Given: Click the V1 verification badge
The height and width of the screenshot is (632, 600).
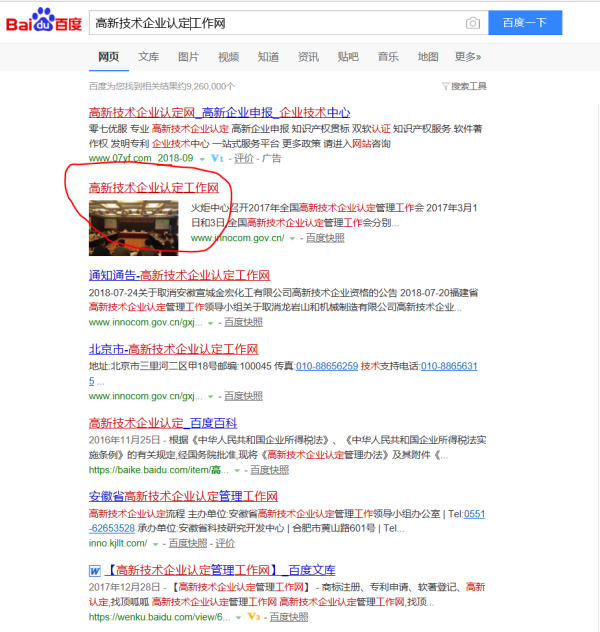Looking at the screenshot, I should [217, 158].
